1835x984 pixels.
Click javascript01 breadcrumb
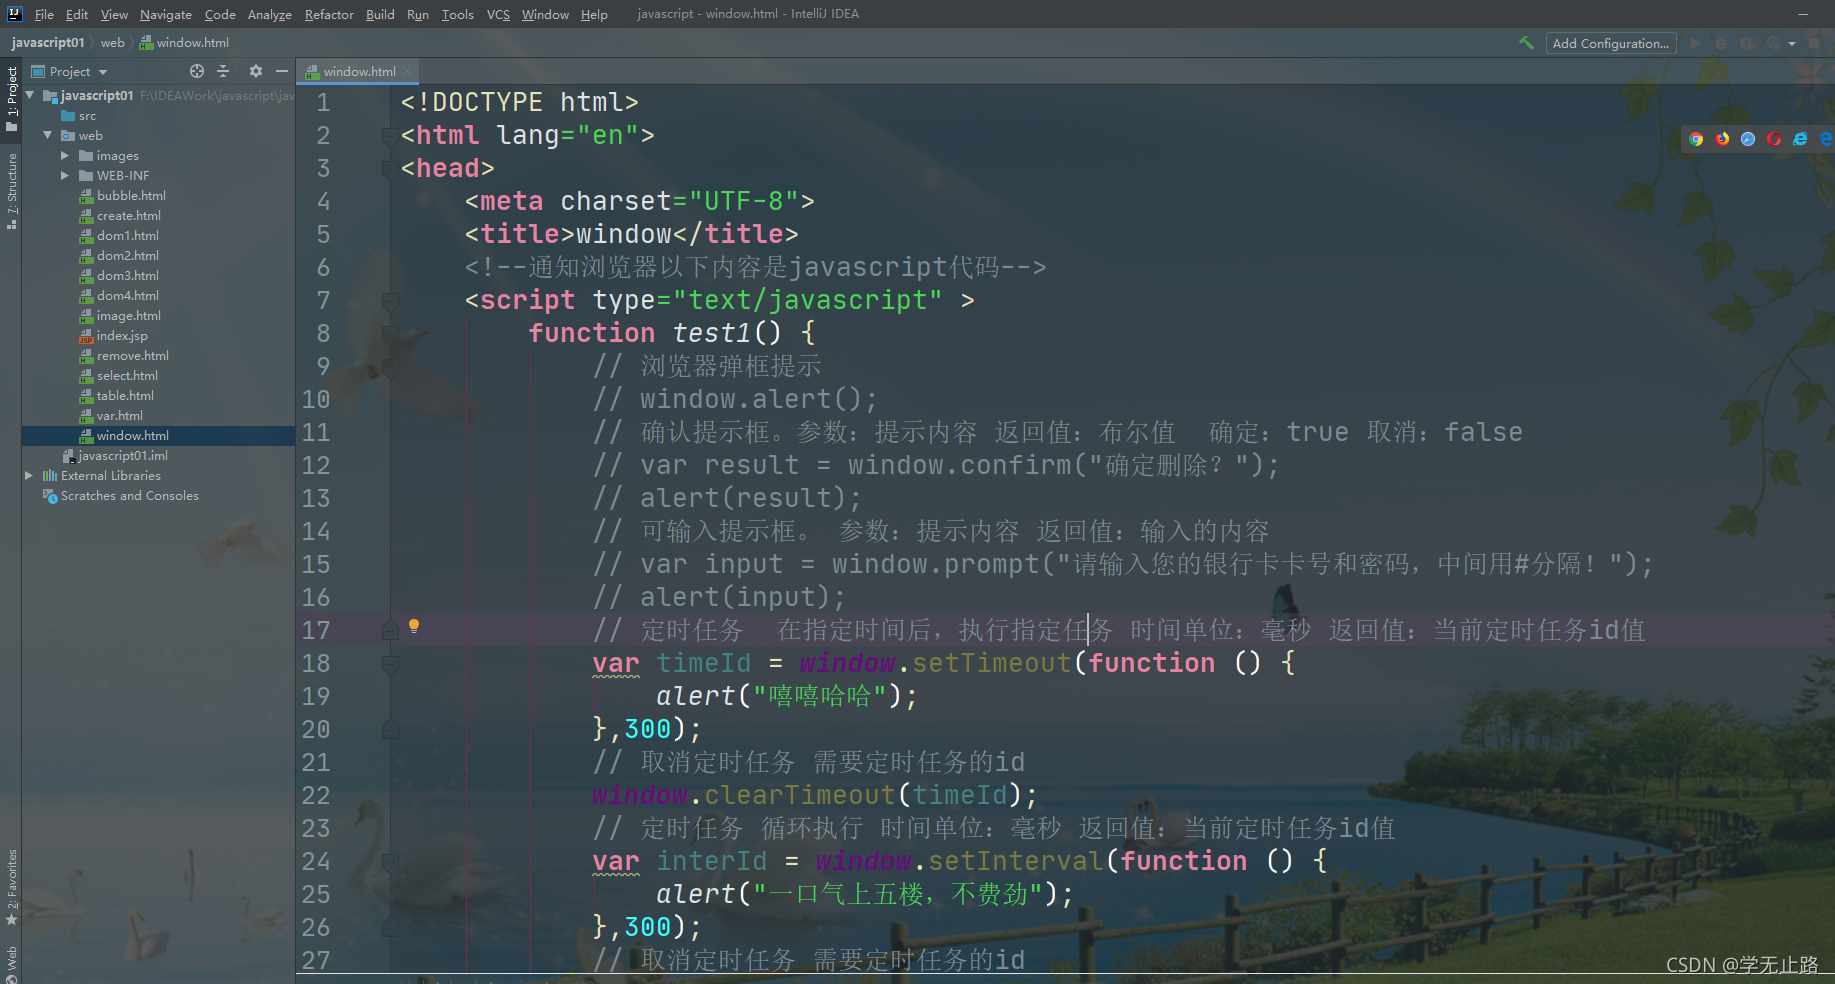click(x=48, y=42)
